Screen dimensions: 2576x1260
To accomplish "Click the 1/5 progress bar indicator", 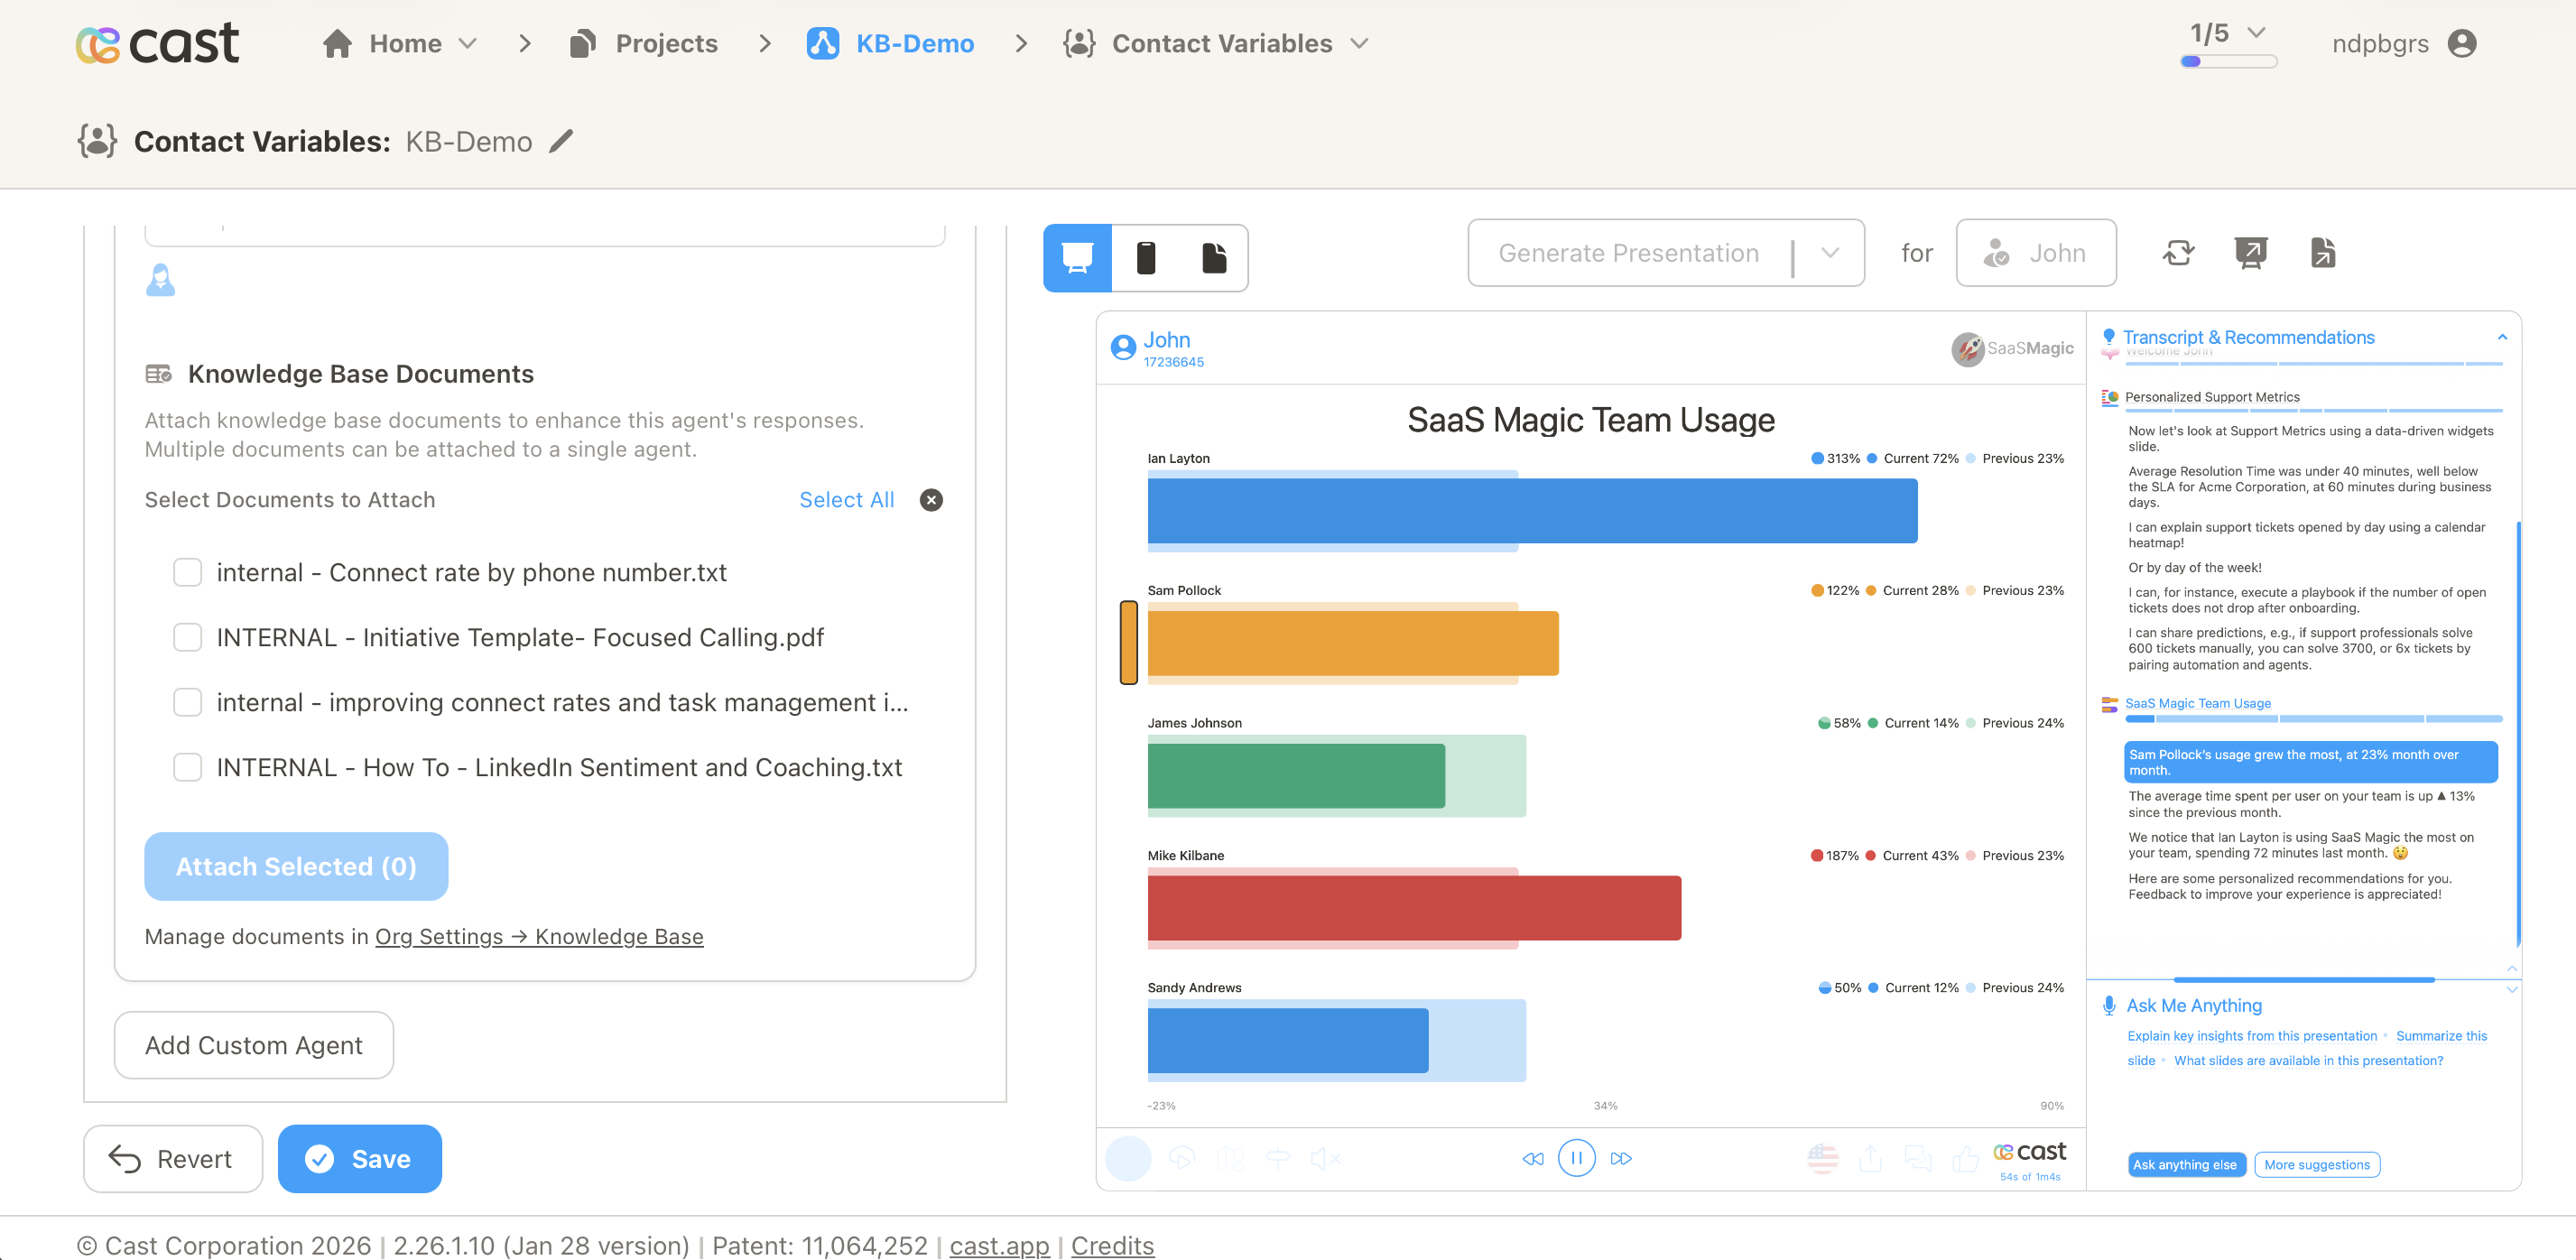I will [x=2228, y=60].
